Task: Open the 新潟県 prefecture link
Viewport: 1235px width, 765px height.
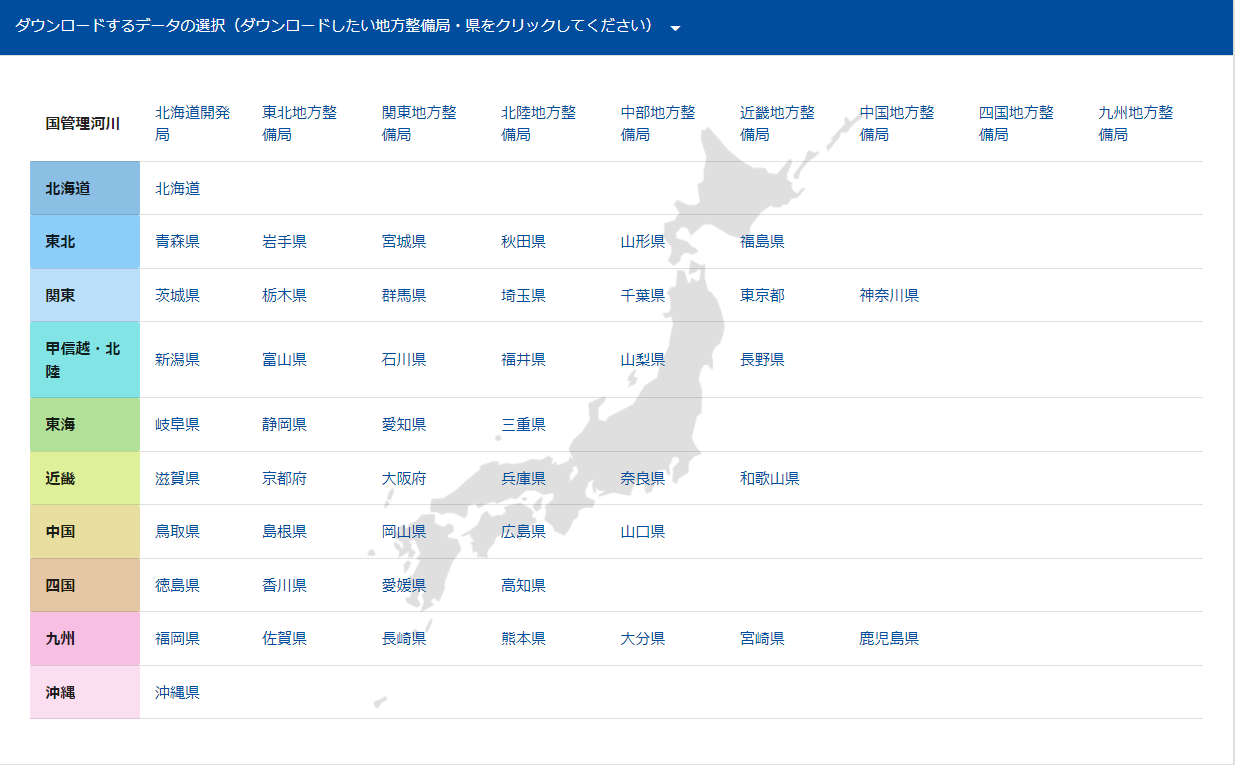Action: pos(177,359)
